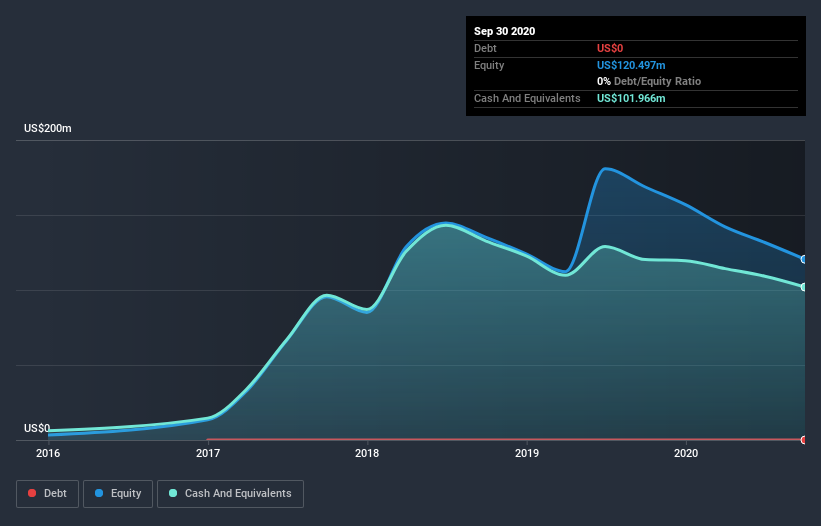The image size is (821, 526).
Task: Click the Sep 30 2020 tooltip date
Action: (505, 31)
